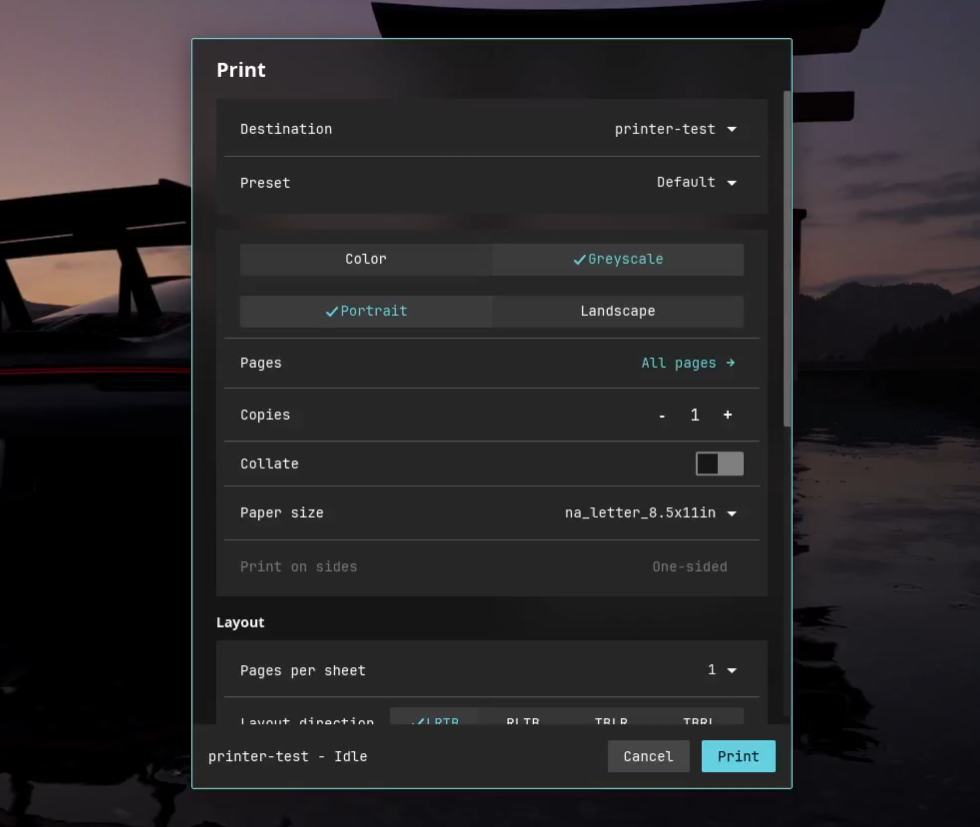Click the Cancel button
This screenshot has height=827, width=980.
[648, 756]
